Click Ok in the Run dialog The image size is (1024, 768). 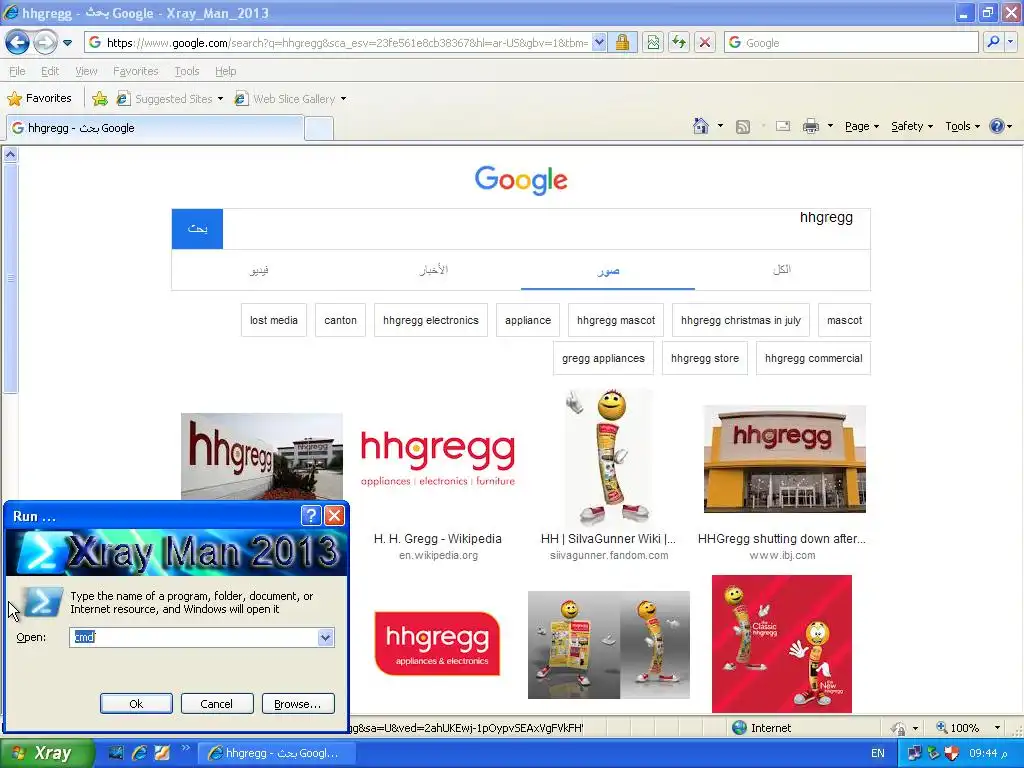tap(136, 703)
